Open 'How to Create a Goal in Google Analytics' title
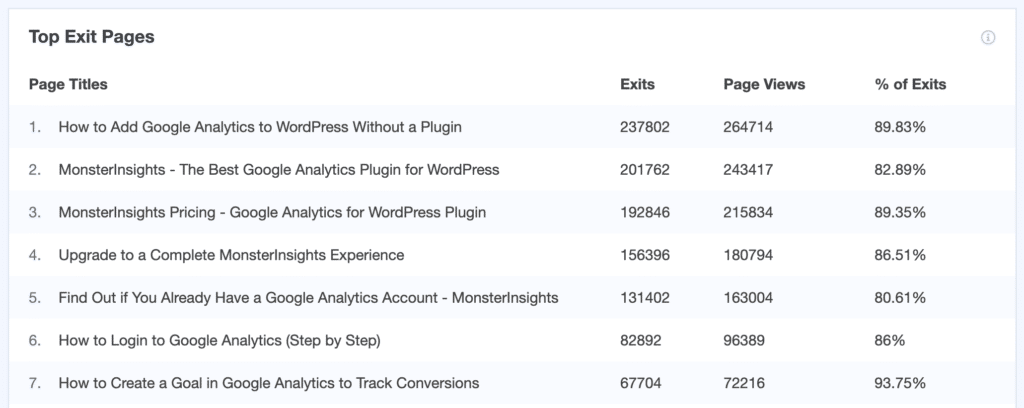This screenshot has width=1024, height=408. tap(268, 383)
